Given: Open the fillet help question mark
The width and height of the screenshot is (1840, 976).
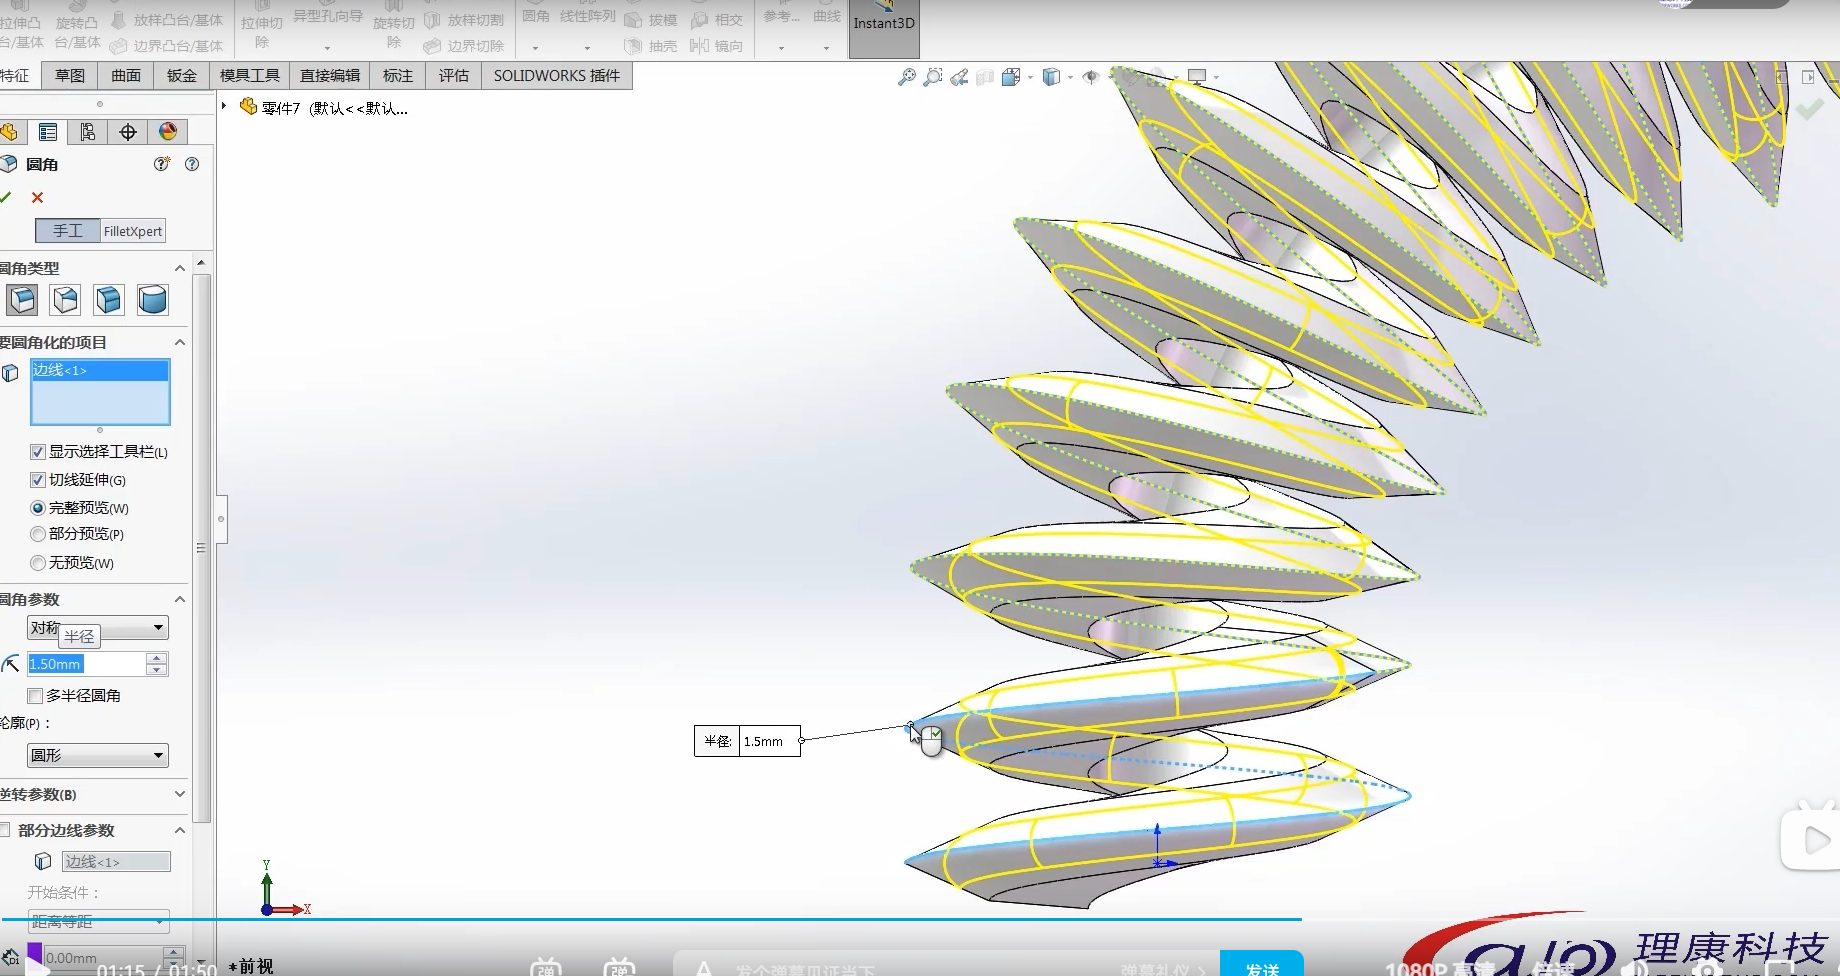Looking at the screenshot, I should tap(192, 164).
